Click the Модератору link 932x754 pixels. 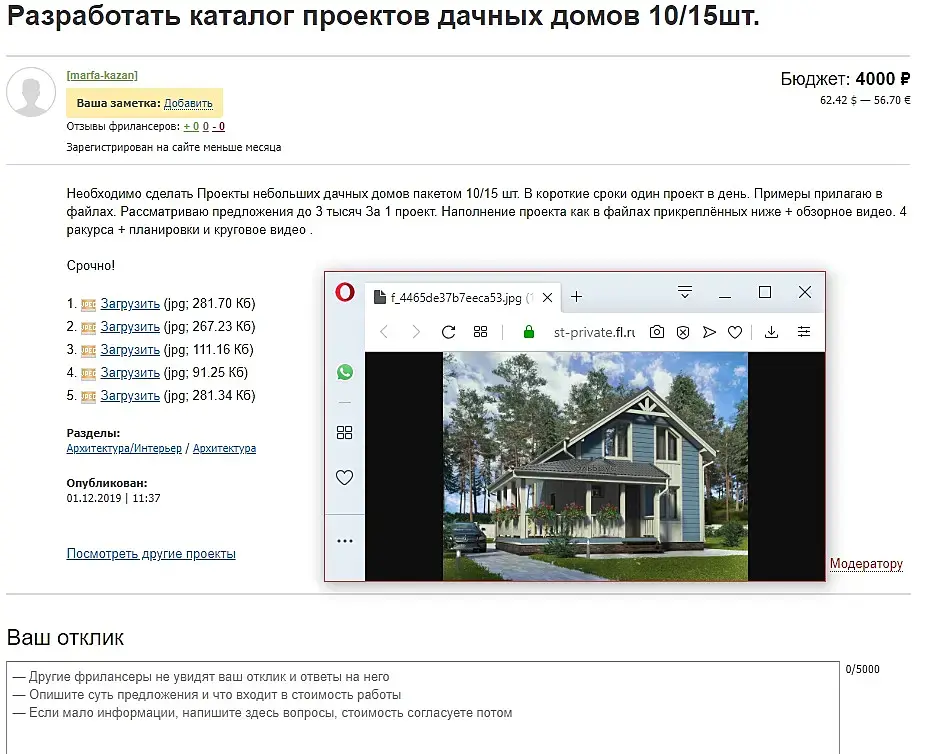click(x=866, y=563)
